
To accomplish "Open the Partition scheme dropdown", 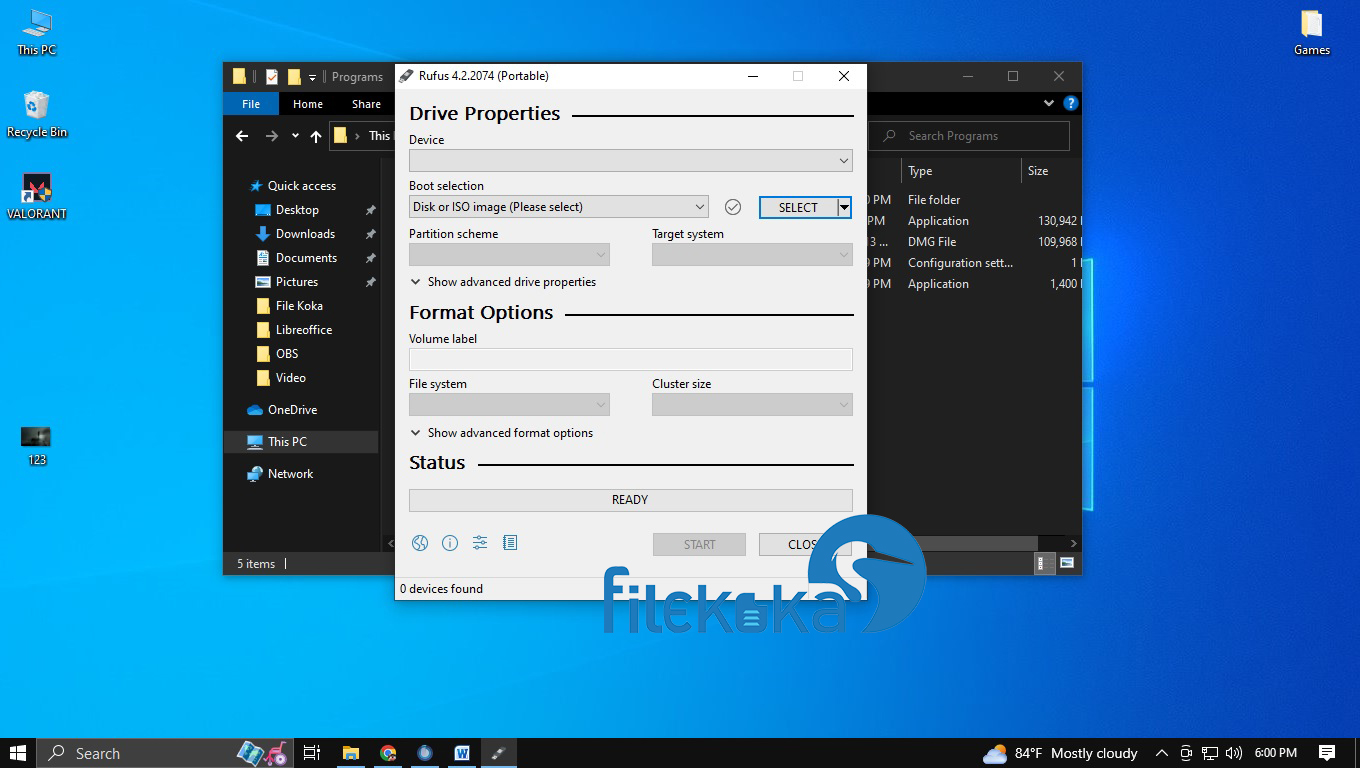I will click(509, 255).
